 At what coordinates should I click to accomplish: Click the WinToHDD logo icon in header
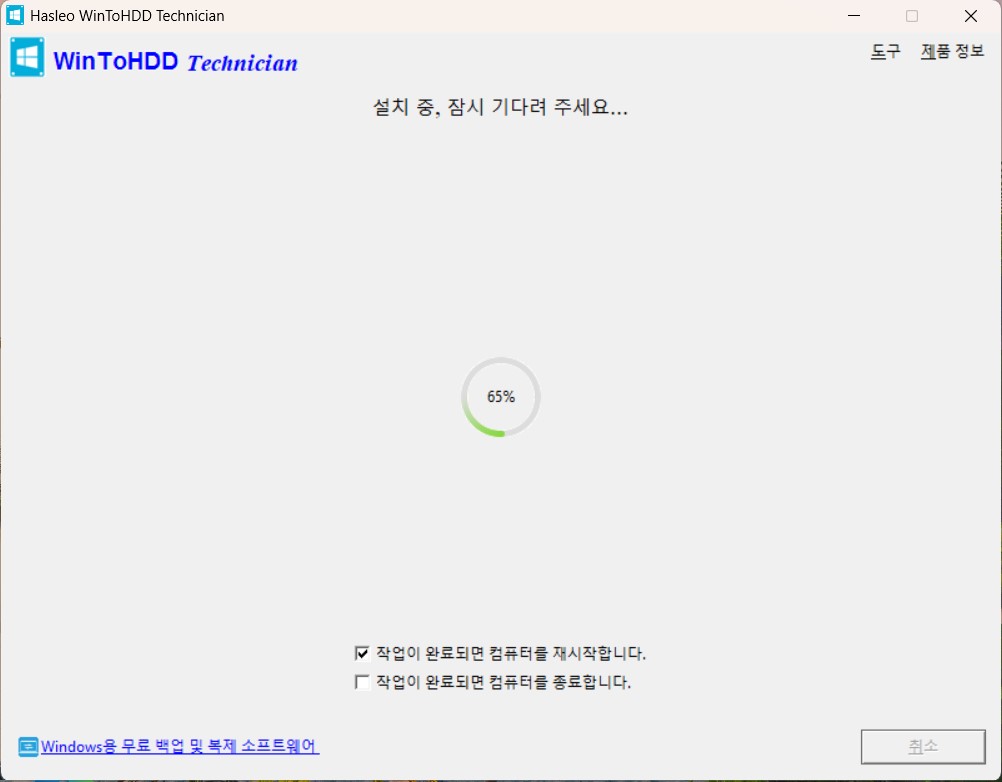pos(27,58)
